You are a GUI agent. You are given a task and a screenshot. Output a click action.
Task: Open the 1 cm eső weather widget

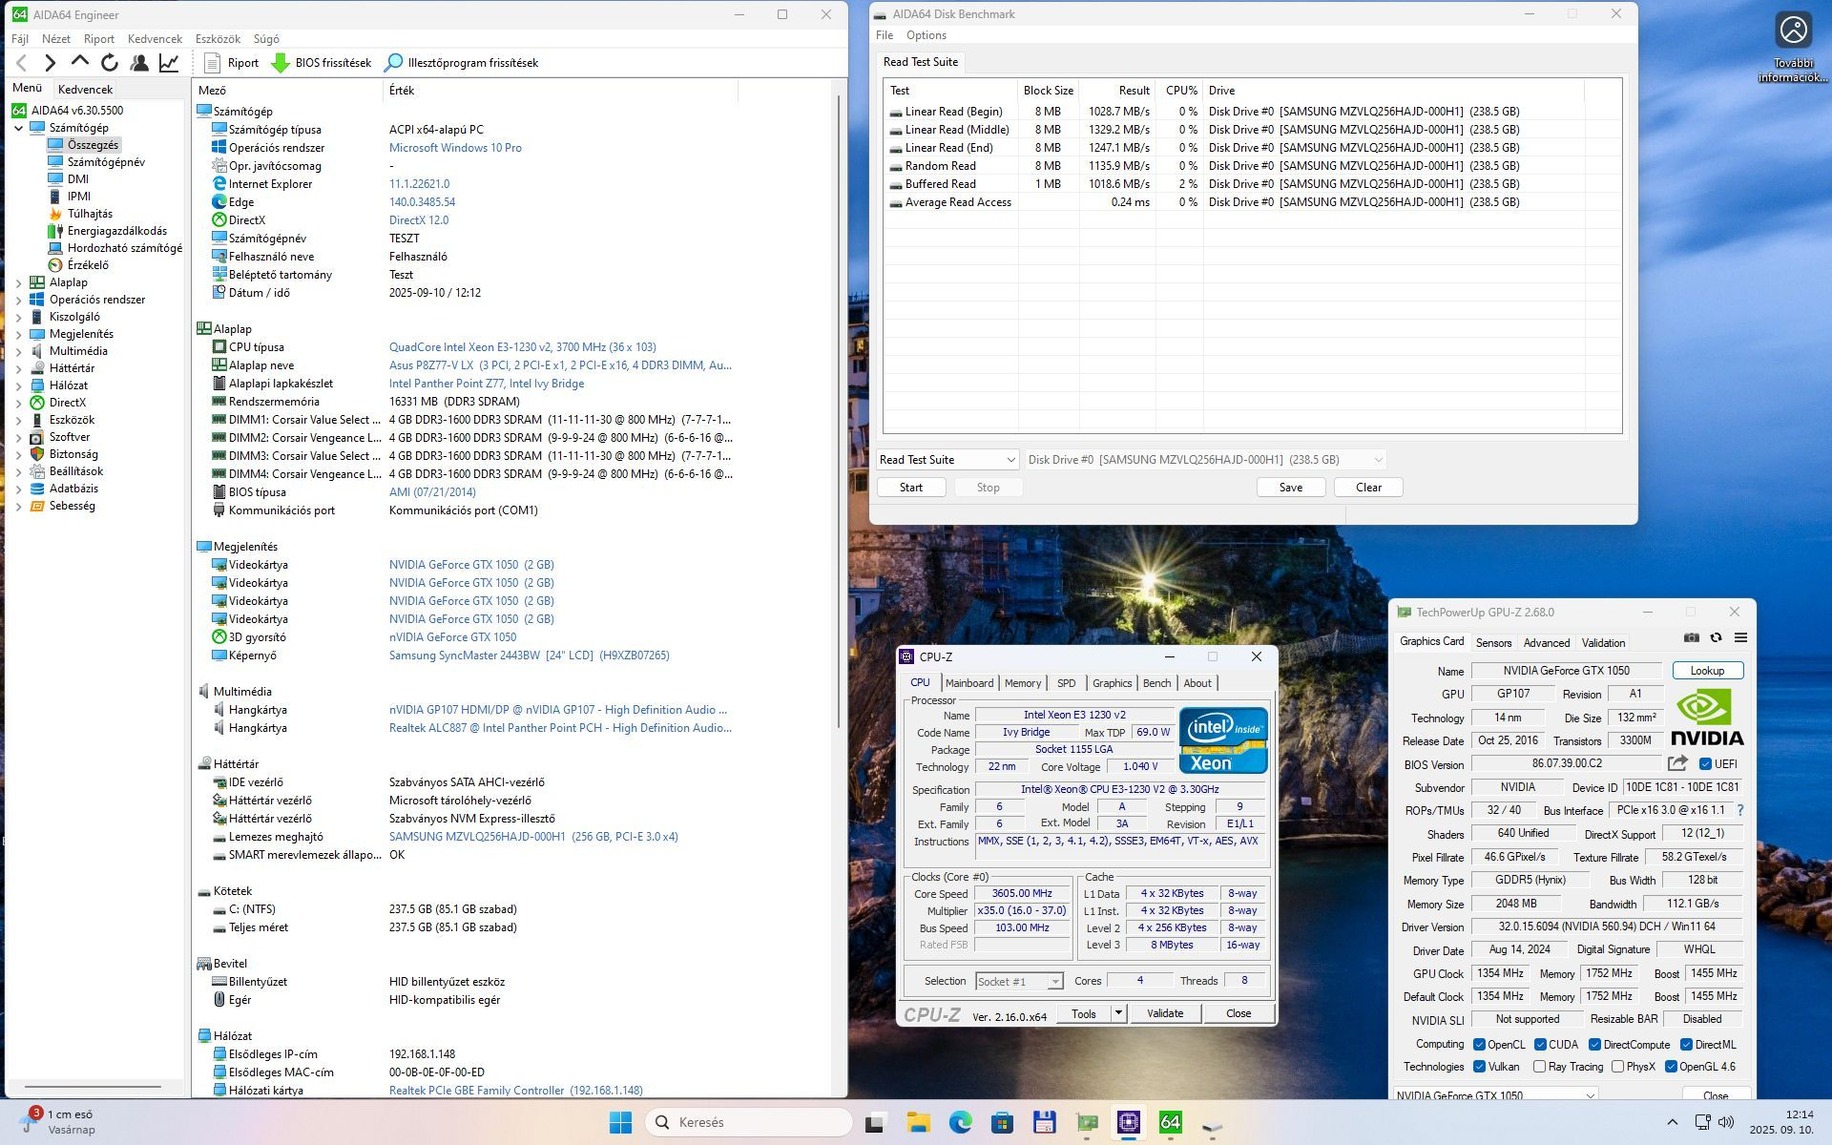point(60,1122)
